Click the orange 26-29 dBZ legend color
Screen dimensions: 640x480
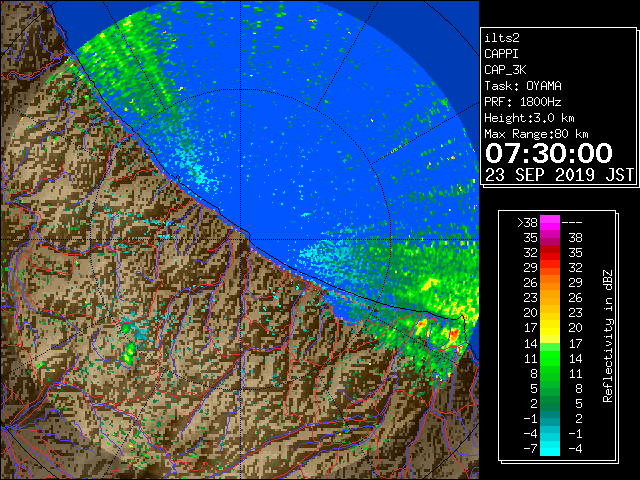coord(550,282)
